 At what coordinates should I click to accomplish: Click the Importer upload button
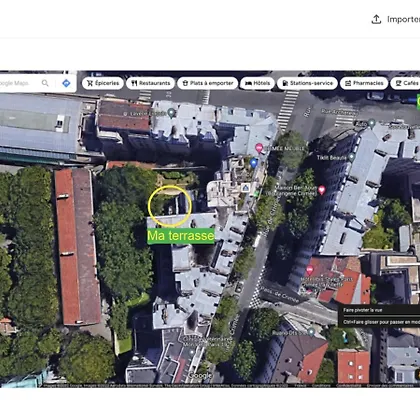coord(395,19)
